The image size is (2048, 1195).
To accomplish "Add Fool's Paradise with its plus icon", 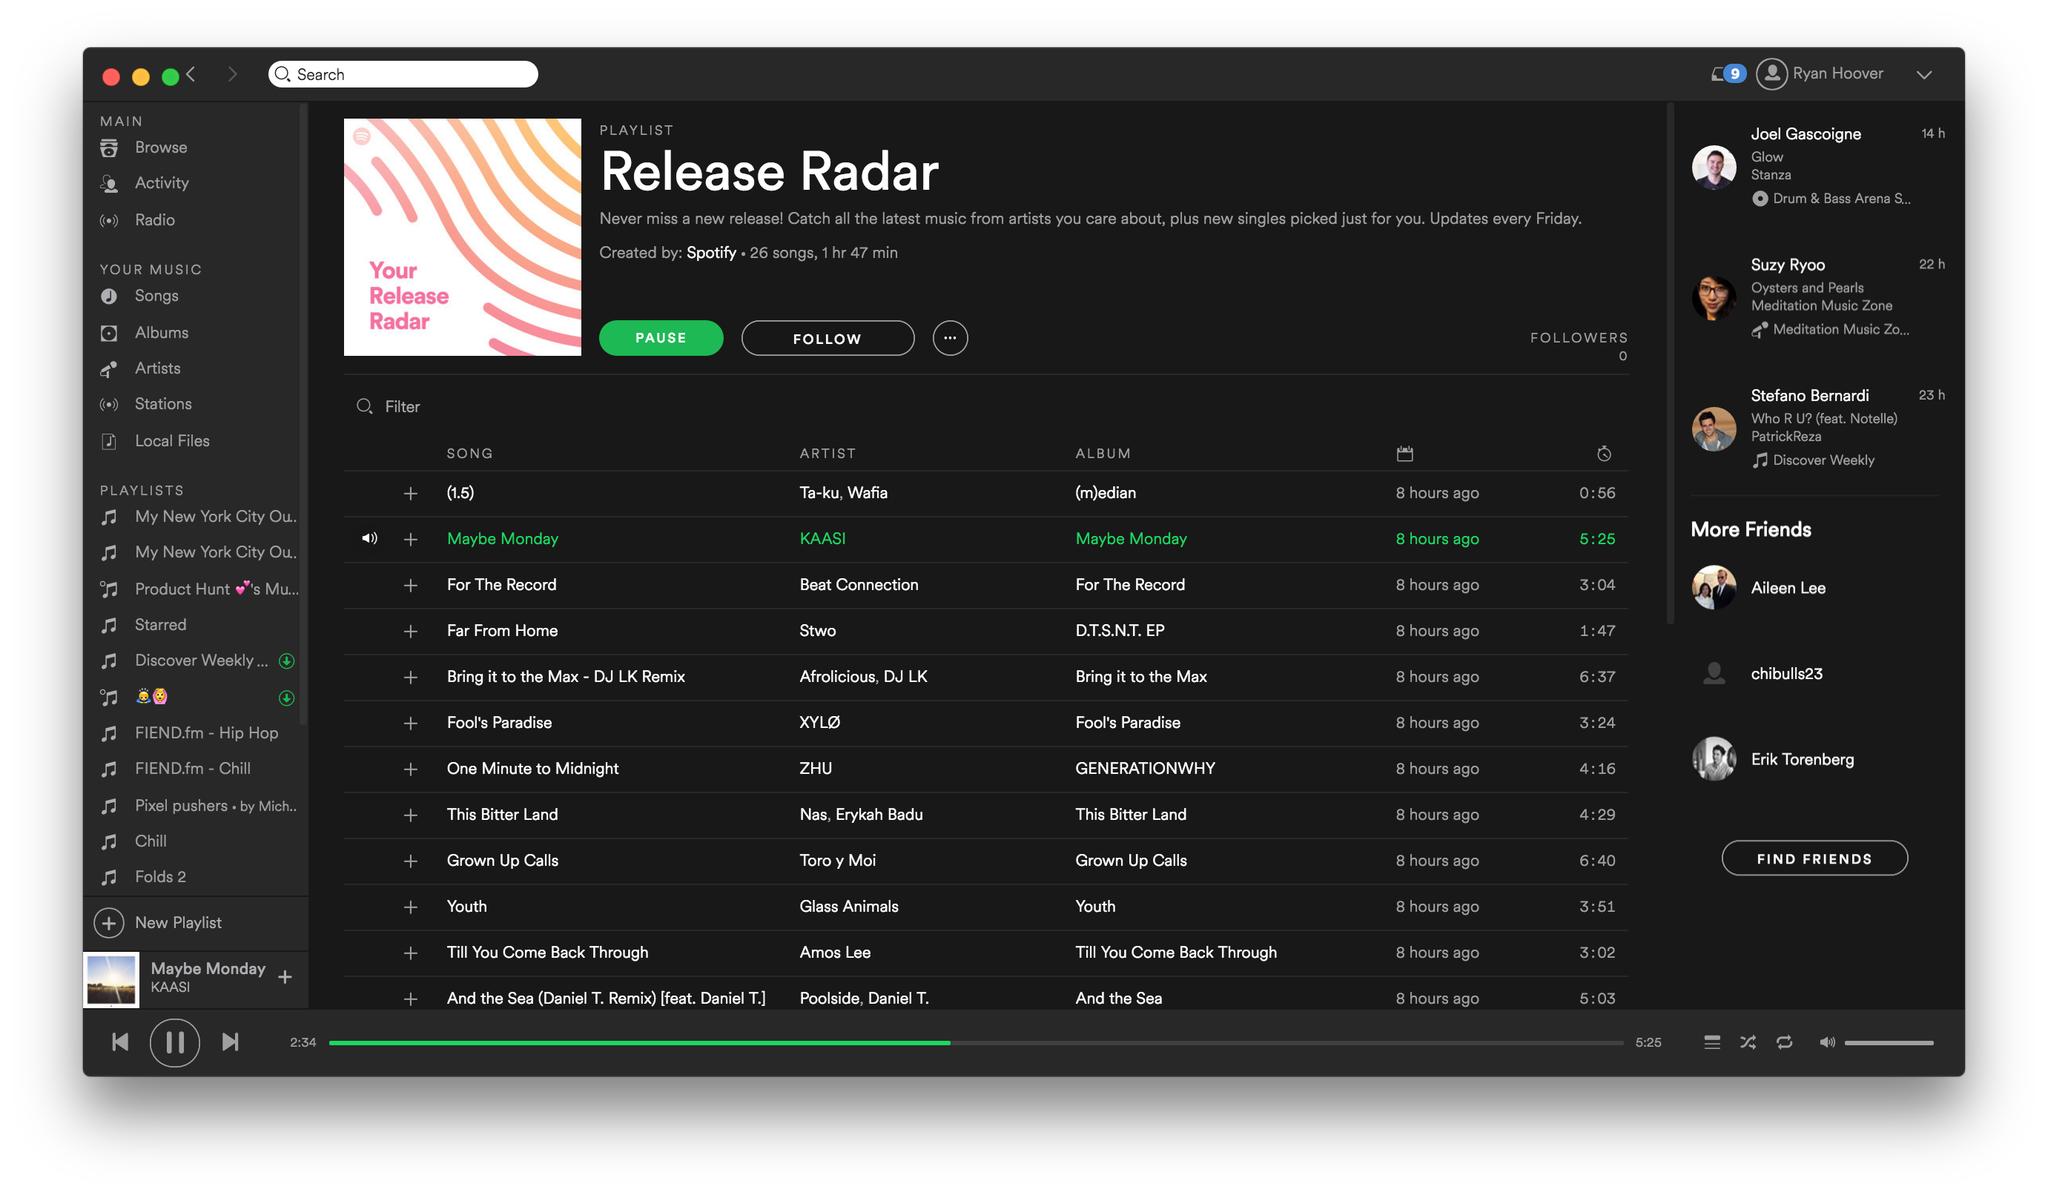I will [410, 723].
